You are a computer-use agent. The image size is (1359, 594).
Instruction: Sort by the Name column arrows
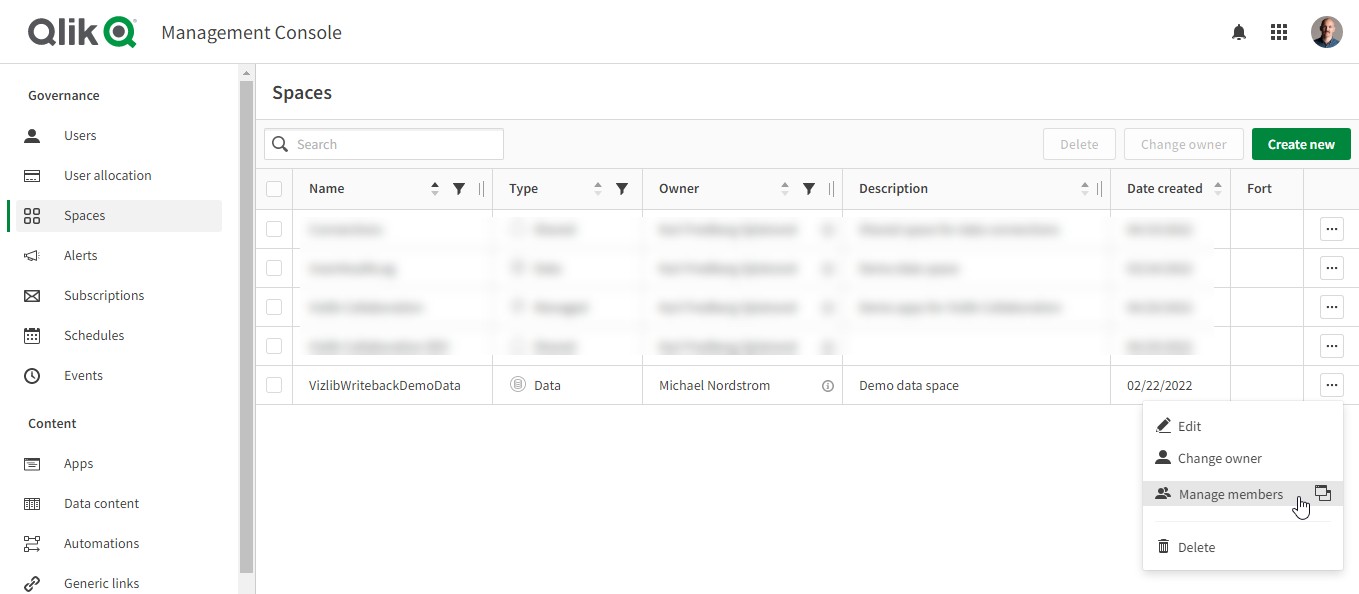click(x=435, y=188)
